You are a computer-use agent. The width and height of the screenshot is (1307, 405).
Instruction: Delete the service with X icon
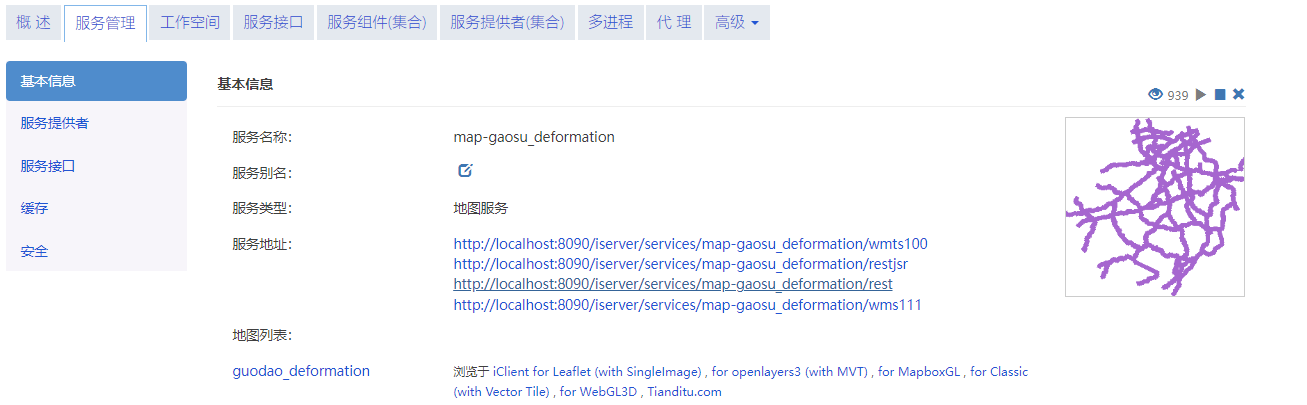(1238, 94)
